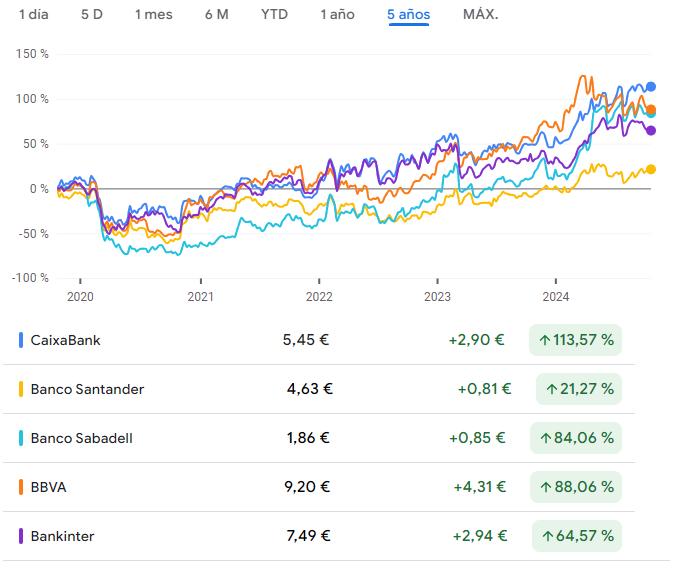Open the Banco Santander stock row
The height and width of the screenshot is (576, 673).
(87, 389)
